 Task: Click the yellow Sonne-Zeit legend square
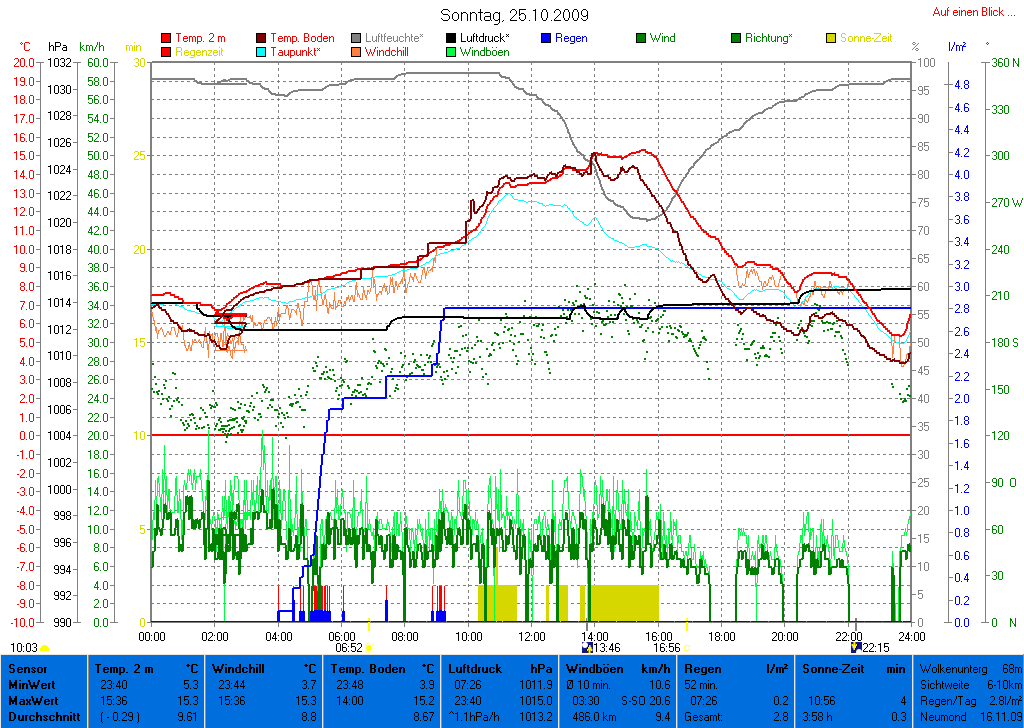831,38
